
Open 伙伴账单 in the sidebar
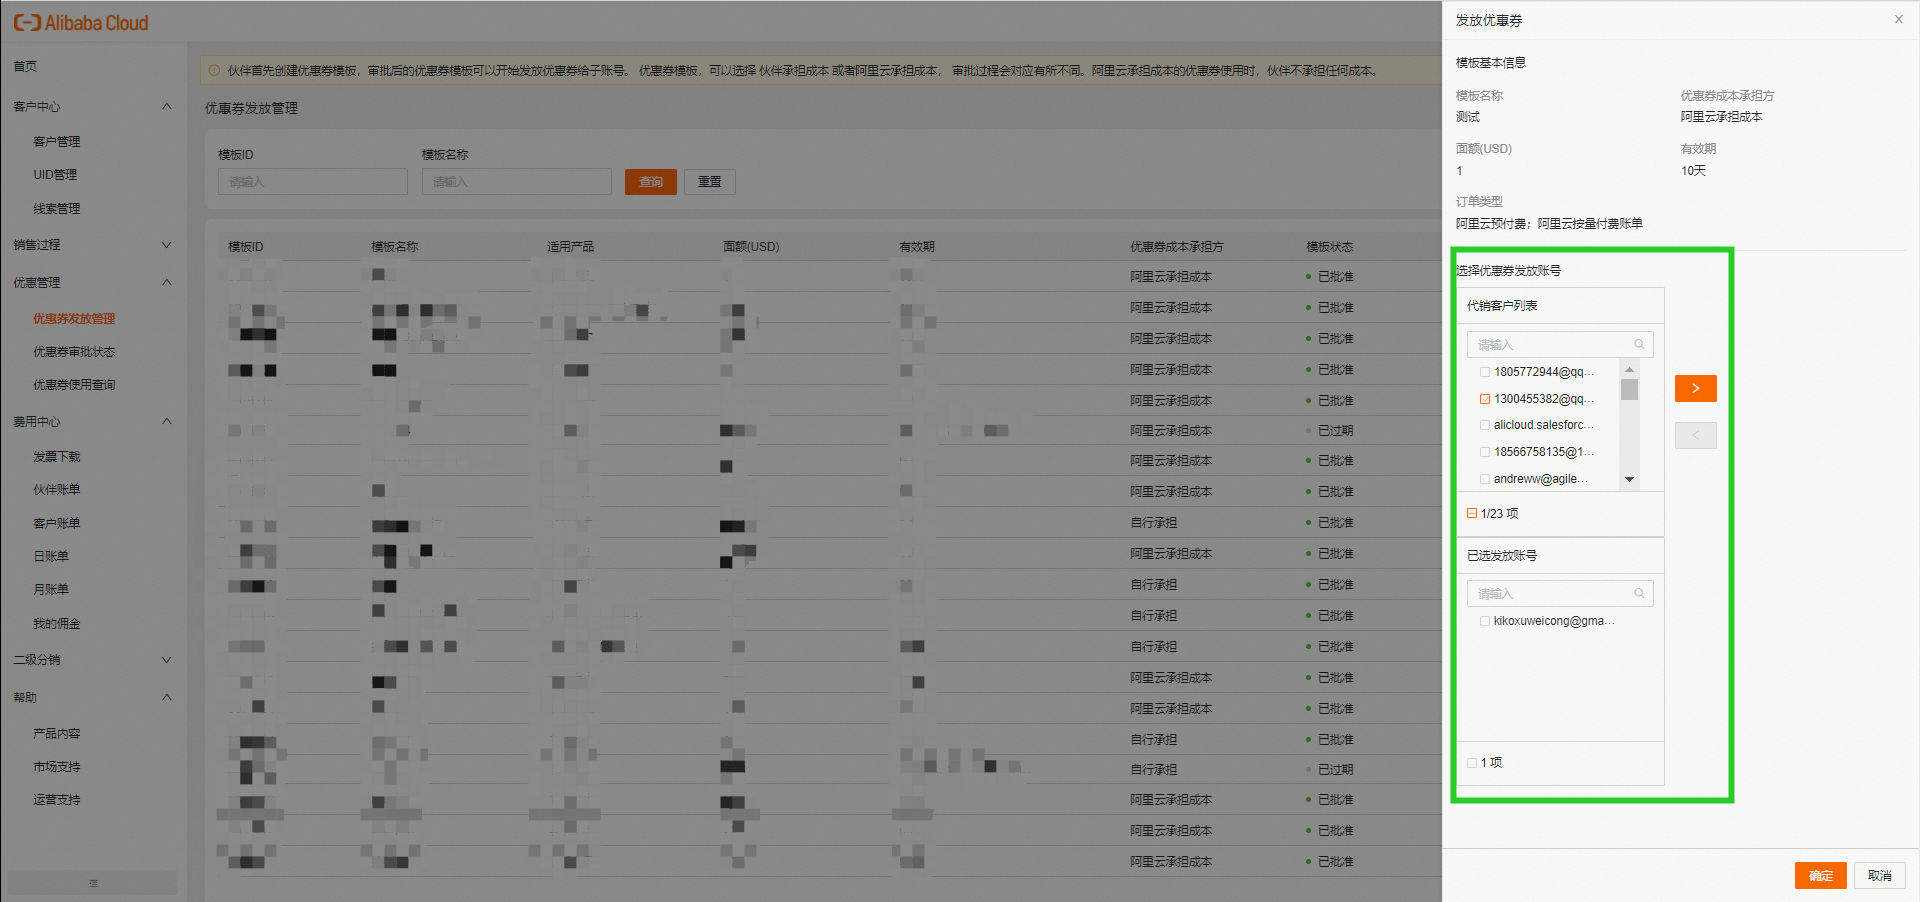coord(57,489)
